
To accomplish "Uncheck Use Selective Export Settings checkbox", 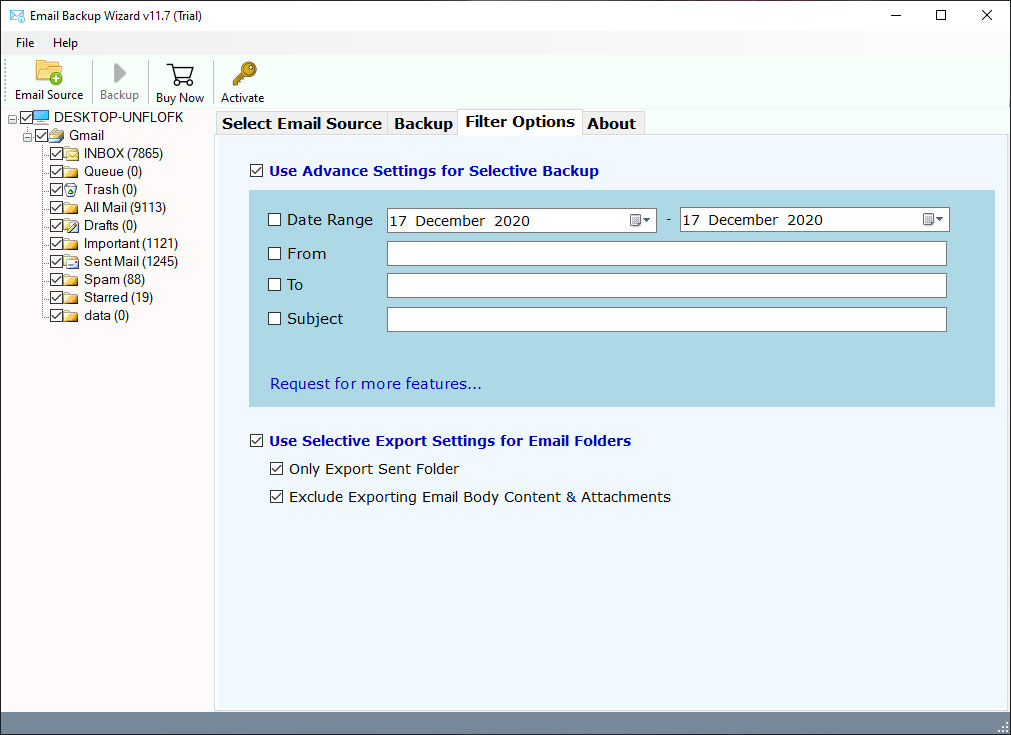I will coord(257,441).
